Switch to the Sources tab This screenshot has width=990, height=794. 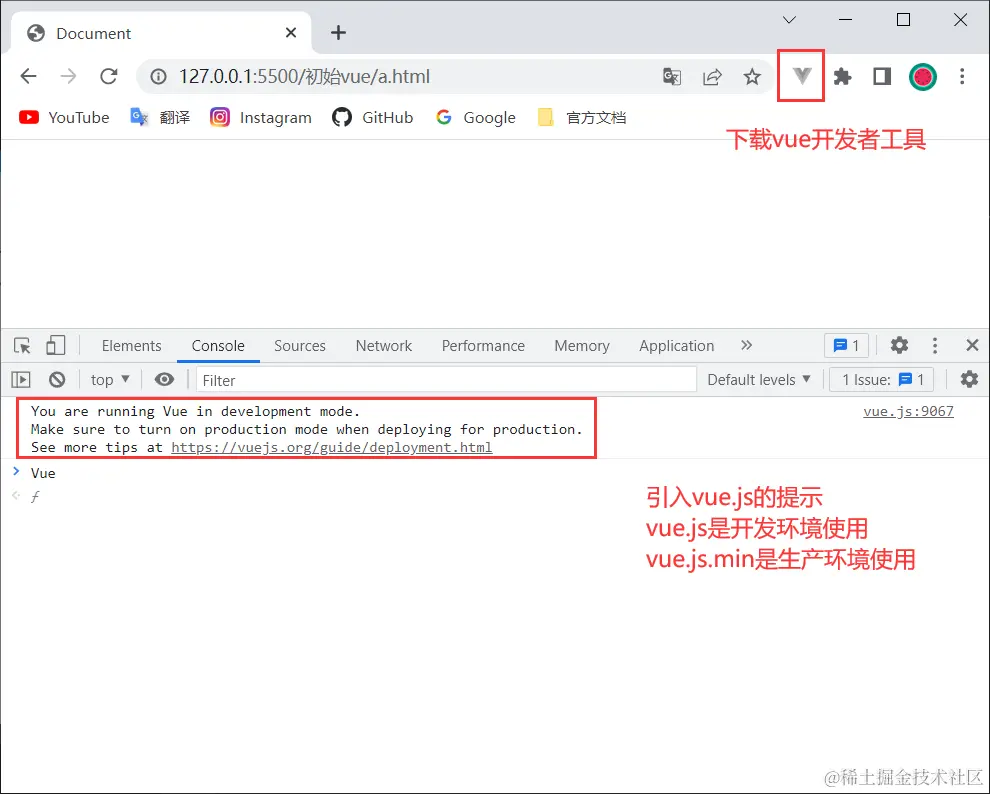click(x=300, y=346)
